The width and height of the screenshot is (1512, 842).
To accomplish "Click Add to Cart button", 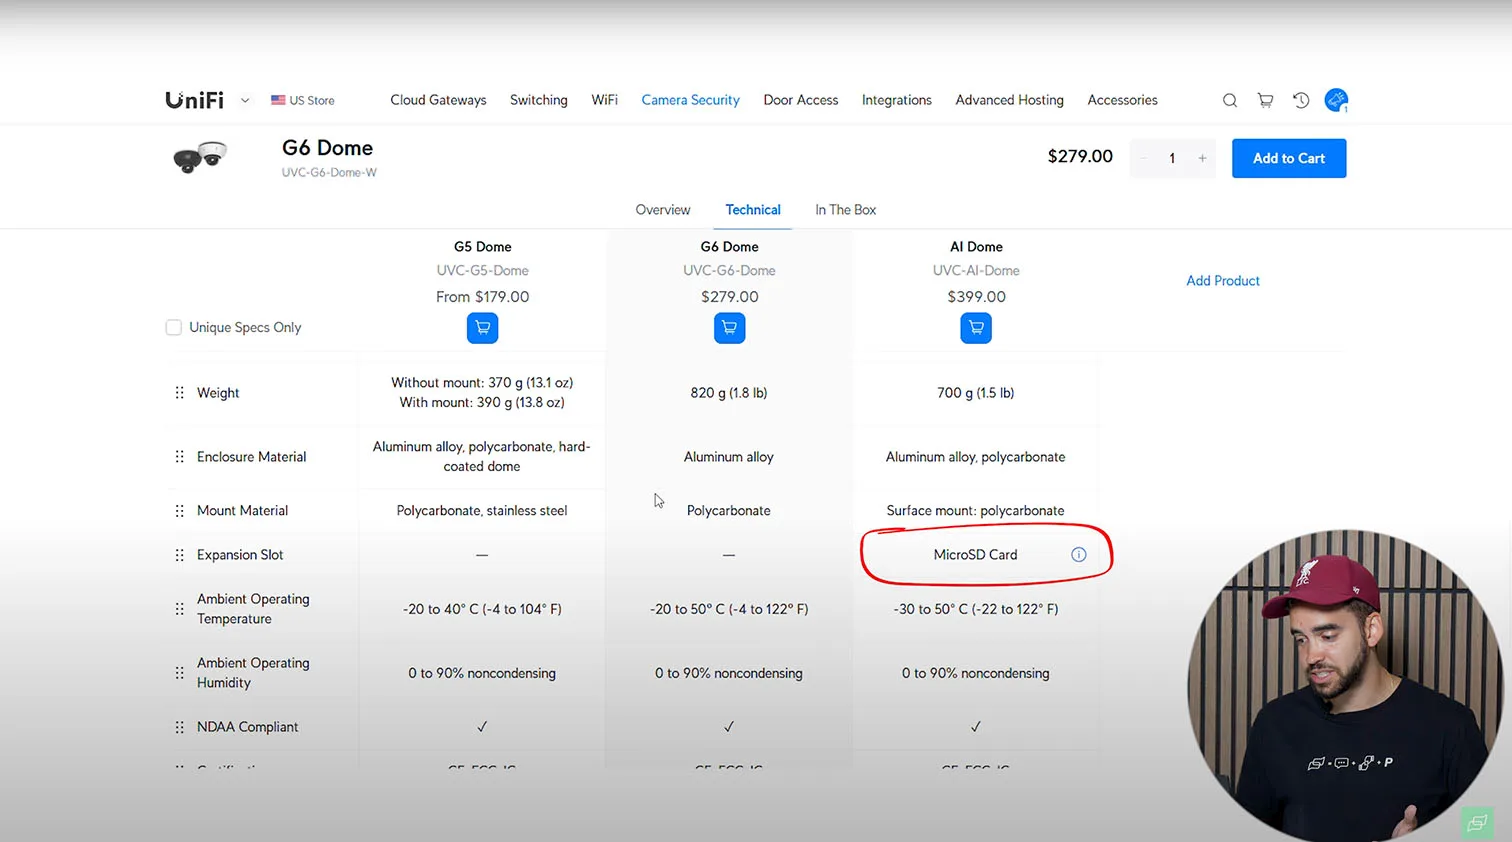I will click(x=1289, y=158).
